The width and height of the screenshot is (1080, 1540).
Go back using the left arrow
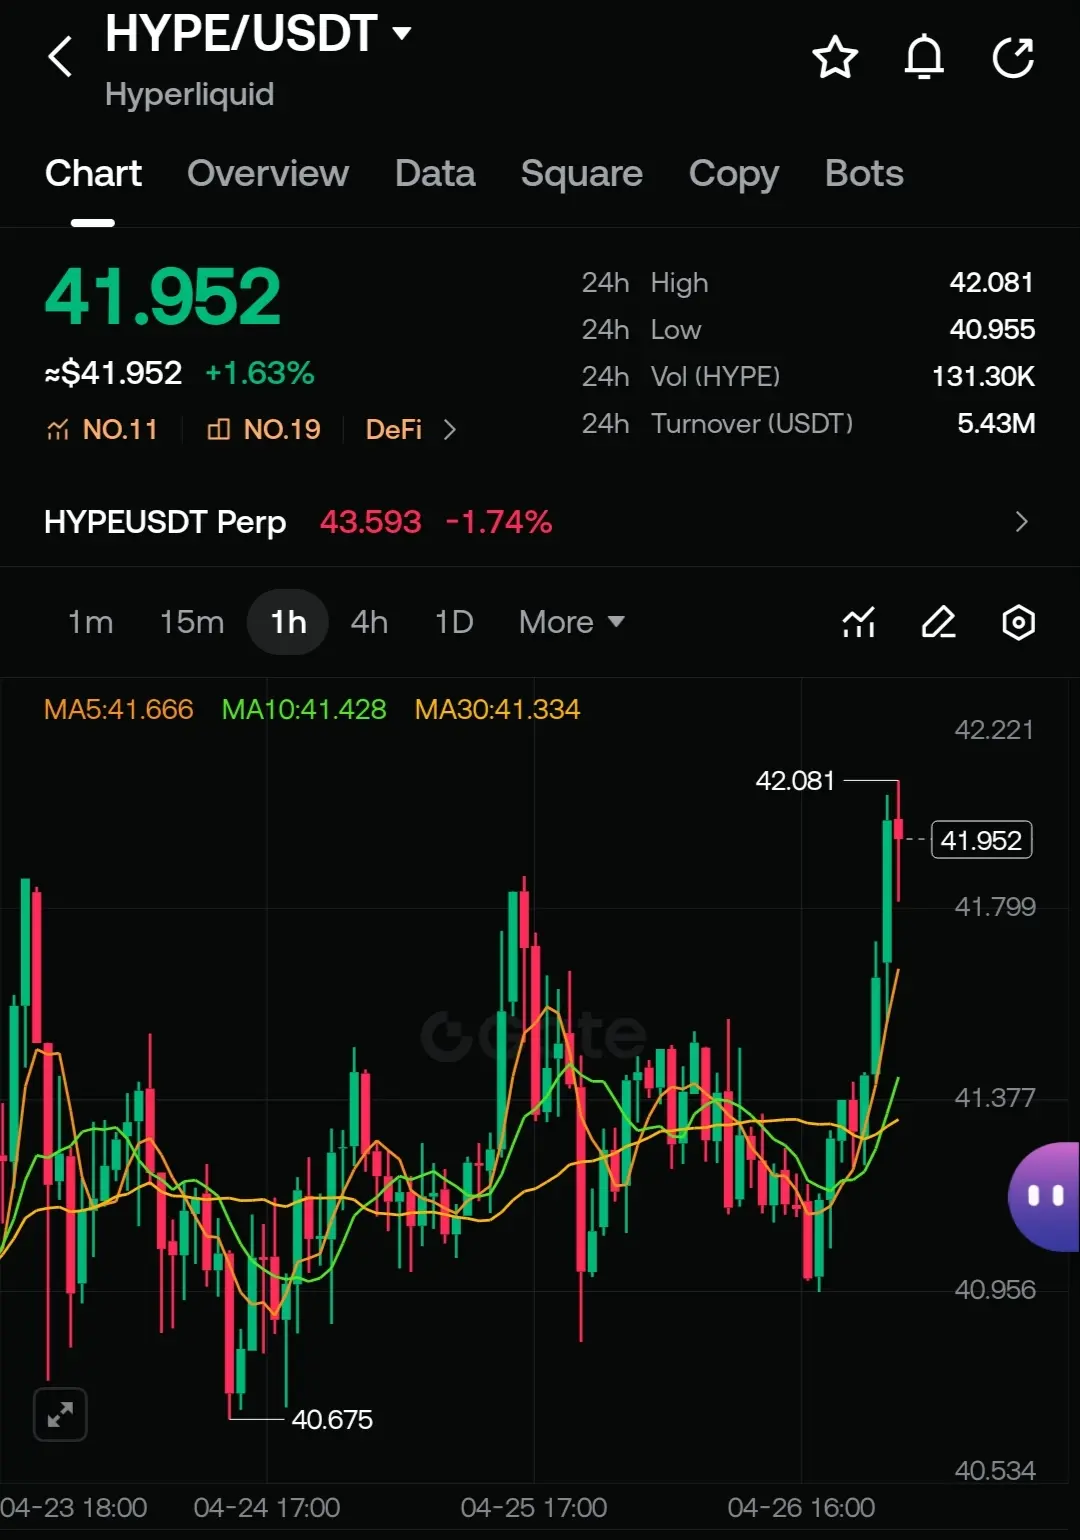(60, 56)
